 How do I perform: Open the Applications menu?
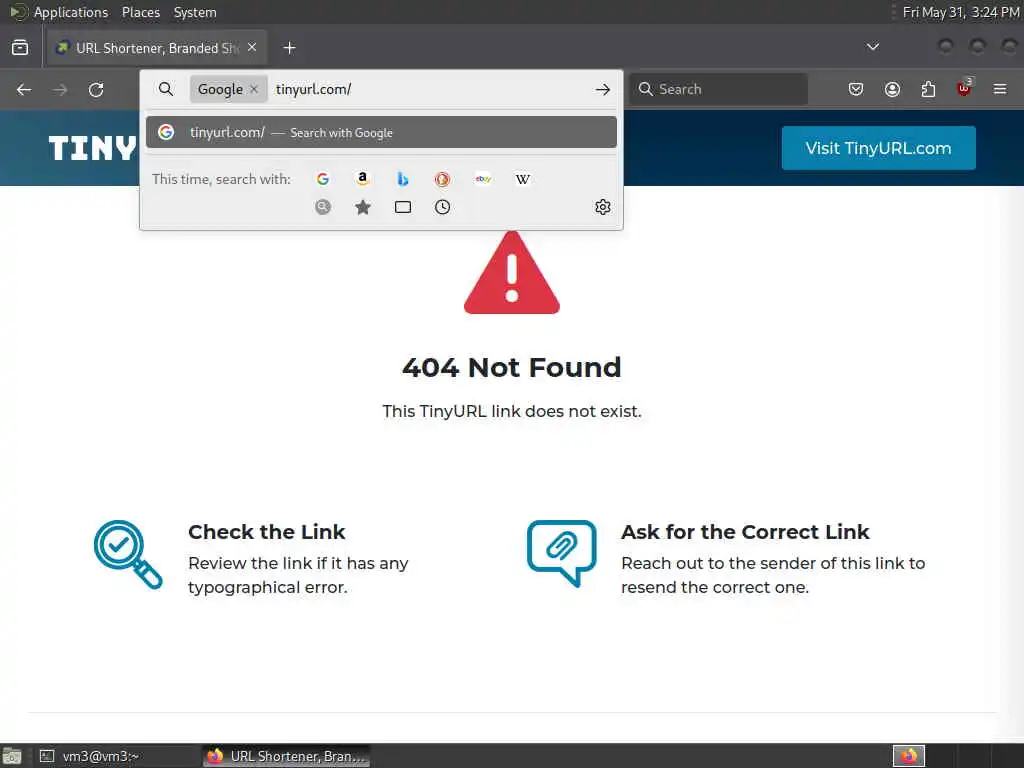[x=71, y=12]
